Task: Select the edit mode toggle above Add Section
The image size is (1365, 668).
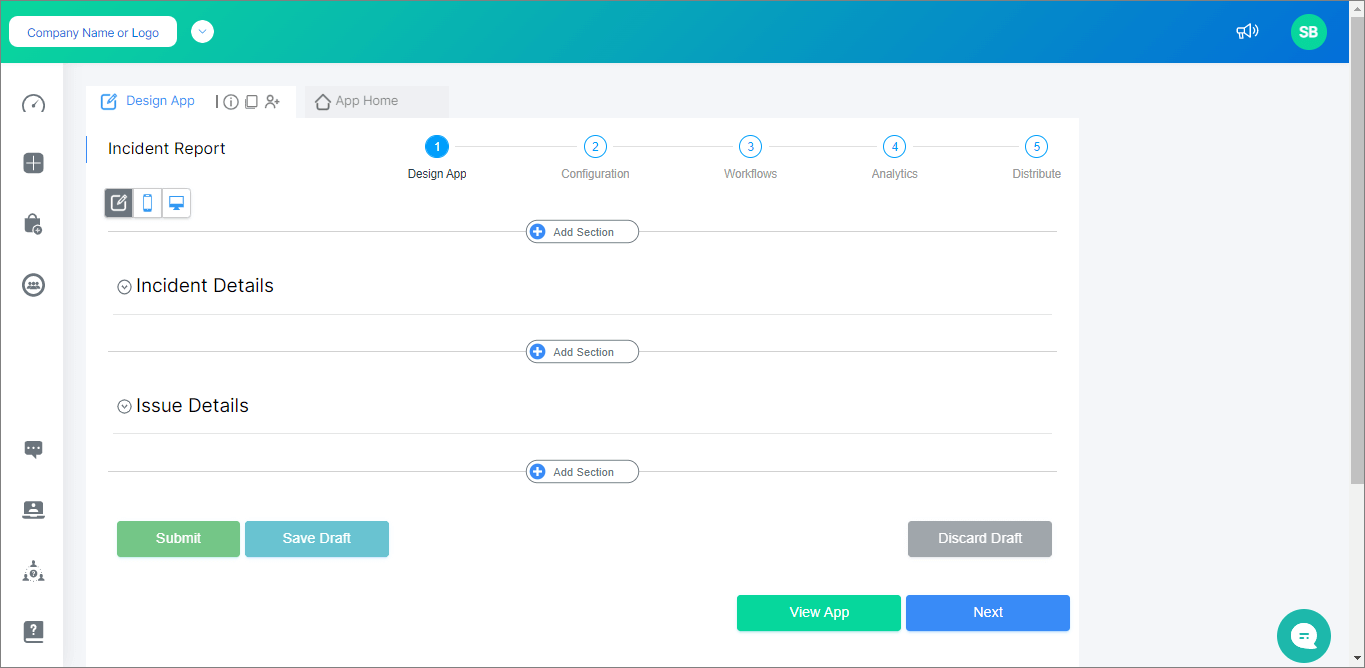Action: pos(118,202)
